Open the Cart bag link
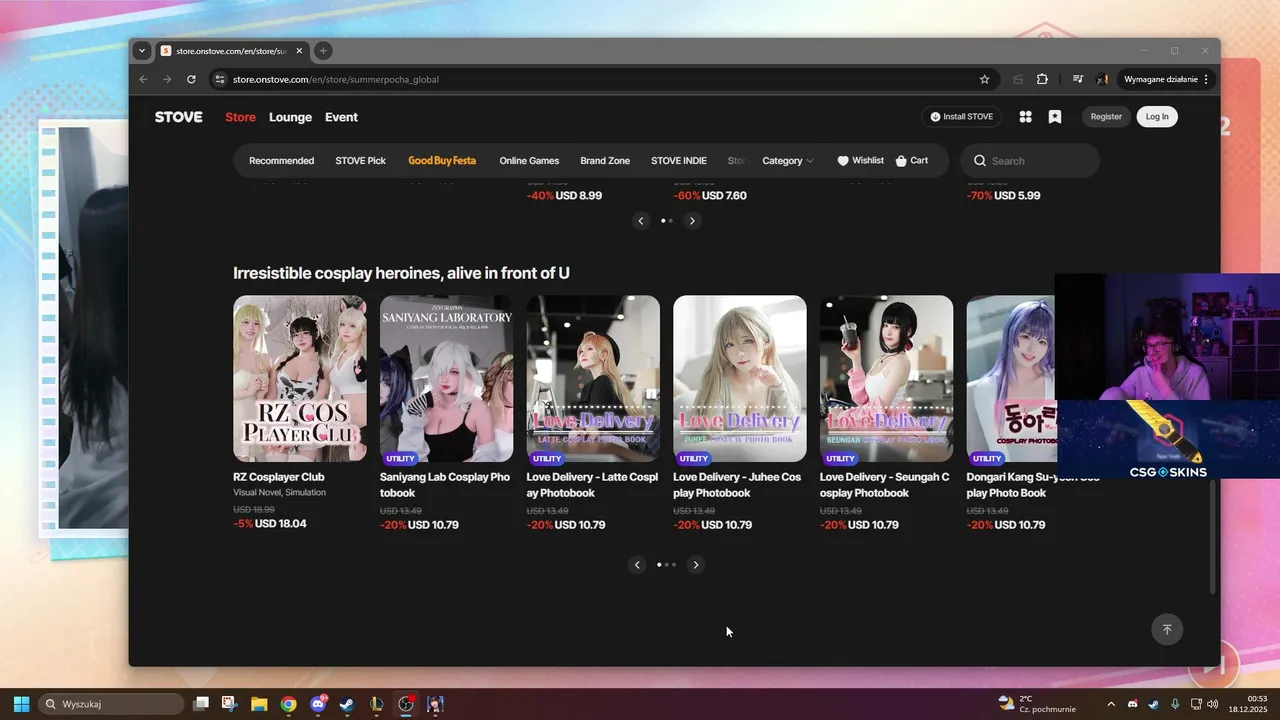1280x720 pixels. click(912, 161)
